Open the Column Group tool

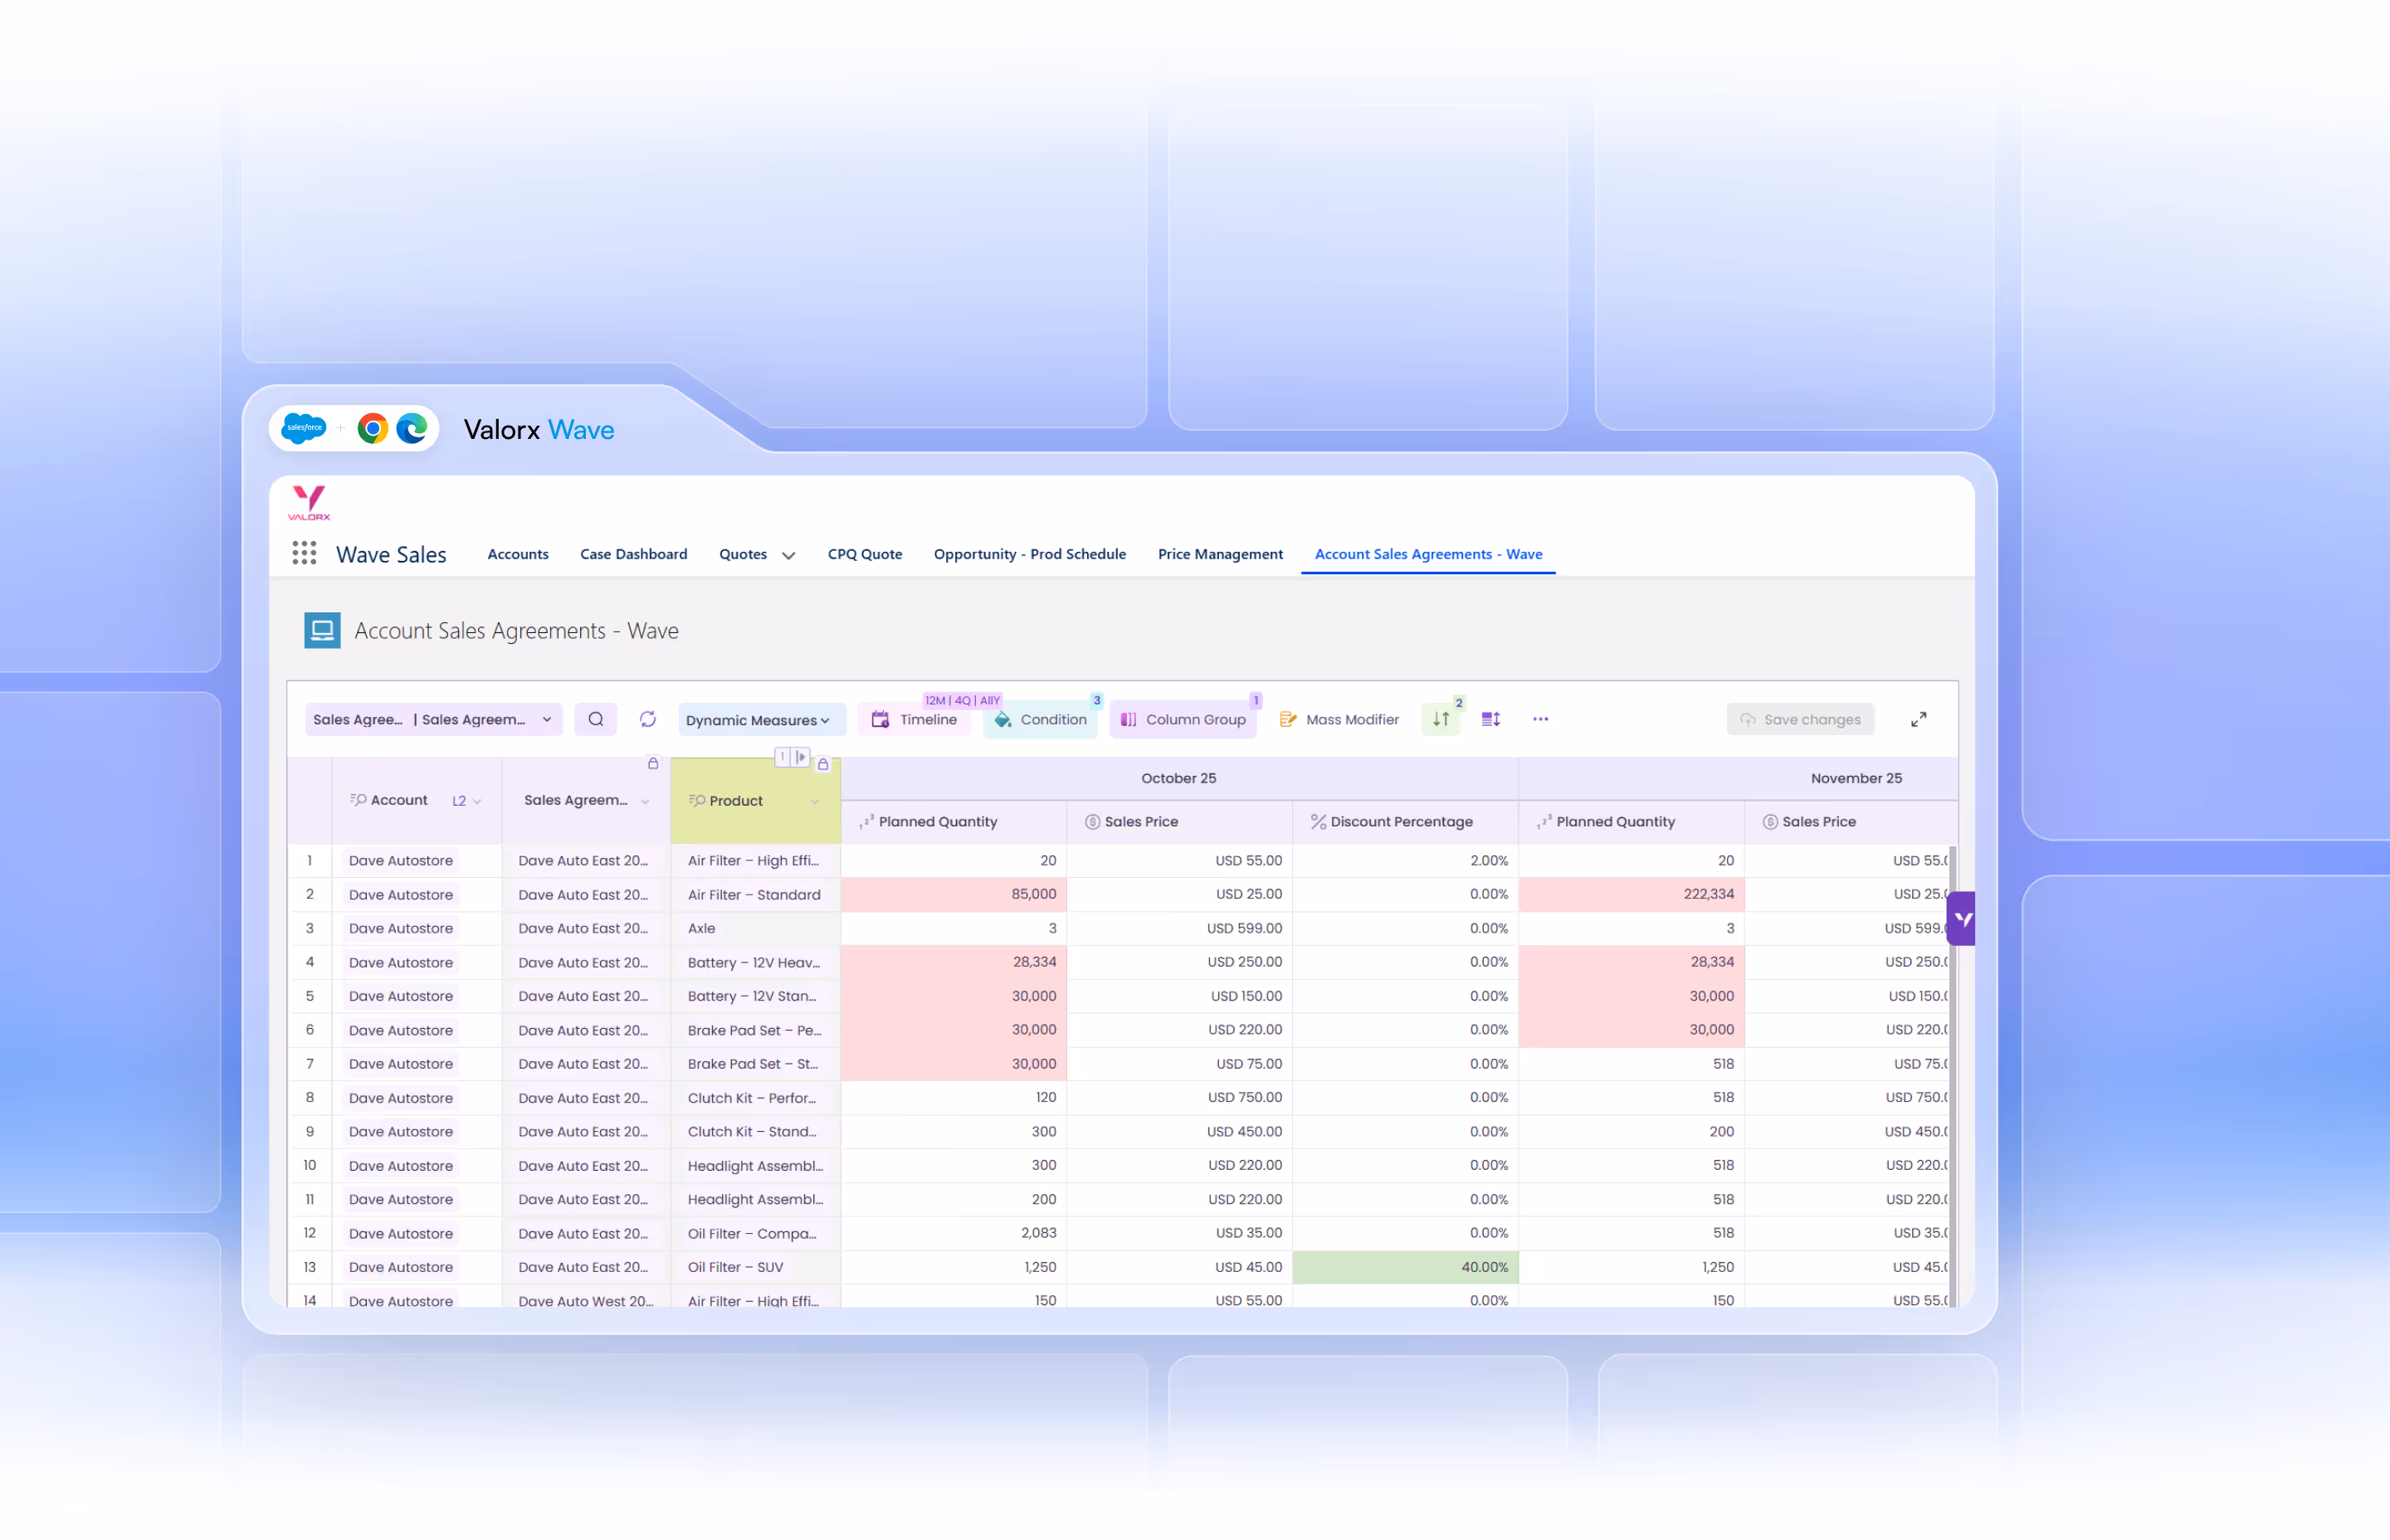tap(1183, 719)
